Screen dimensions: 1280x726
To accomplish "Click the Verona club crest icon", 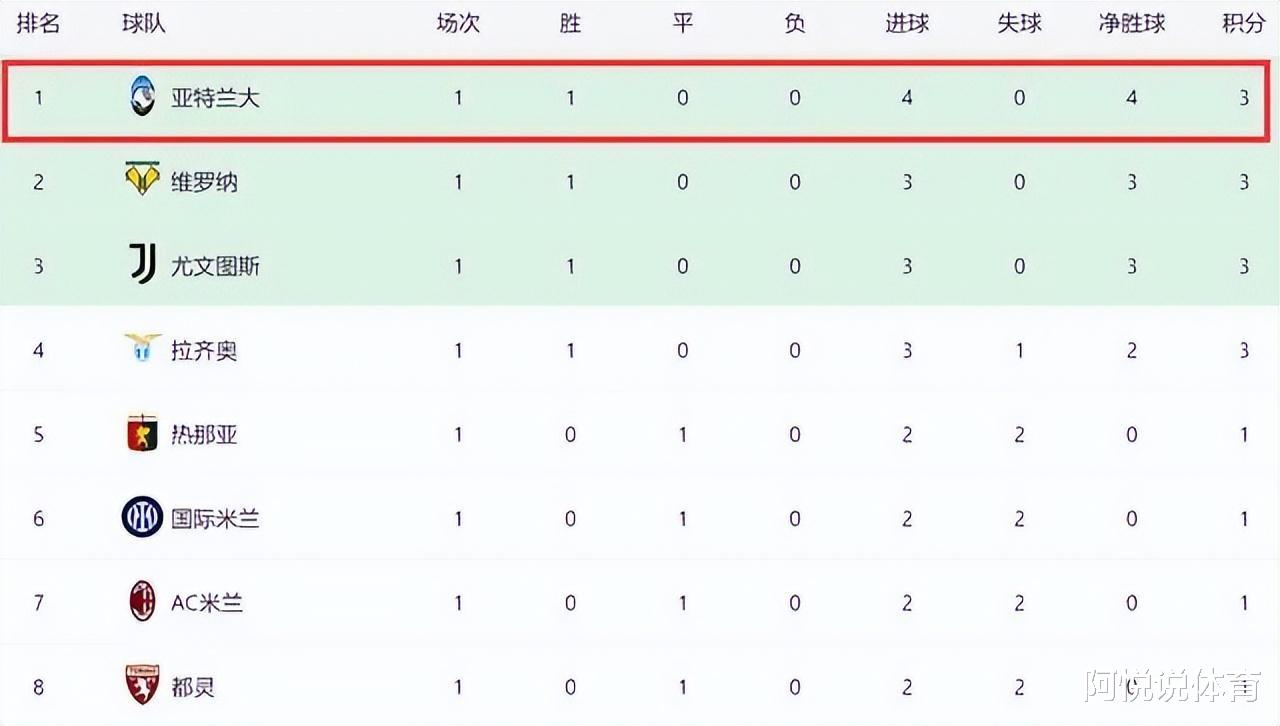I will 143,180.
